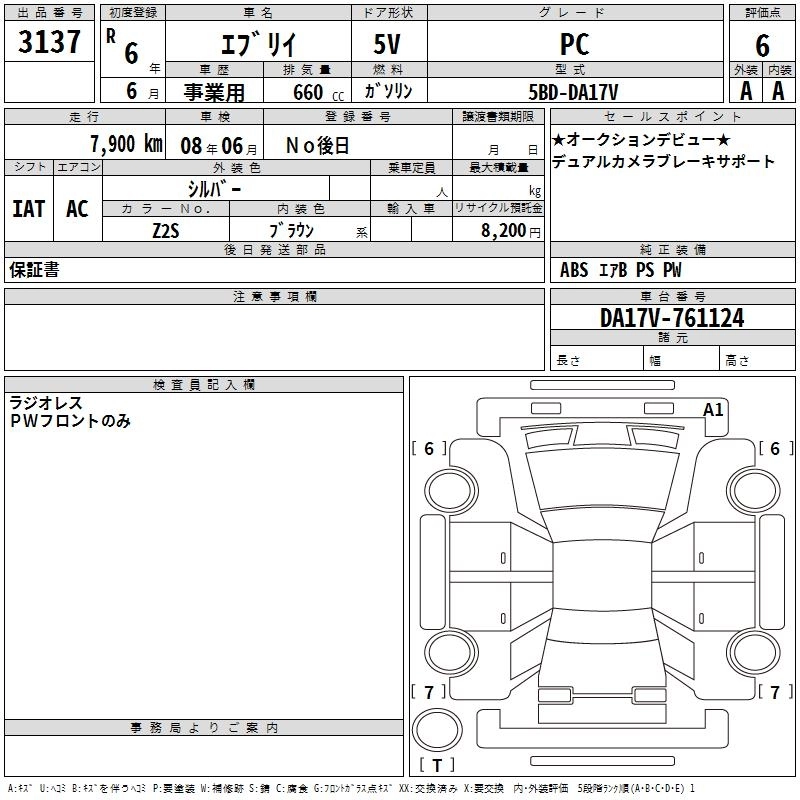Click the grade value PC
This screenshot has height=800, width=800.
574,44
